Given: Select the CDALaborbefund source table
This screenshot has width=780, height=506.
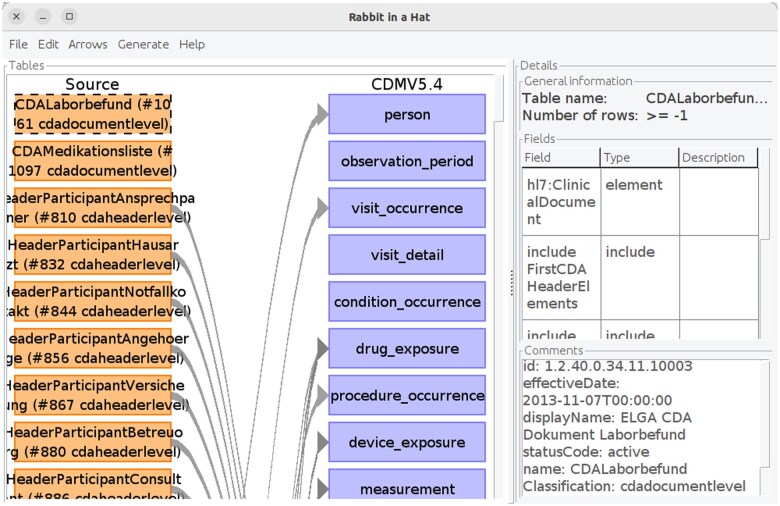Looking at the screenshot, I should [93, 114].
